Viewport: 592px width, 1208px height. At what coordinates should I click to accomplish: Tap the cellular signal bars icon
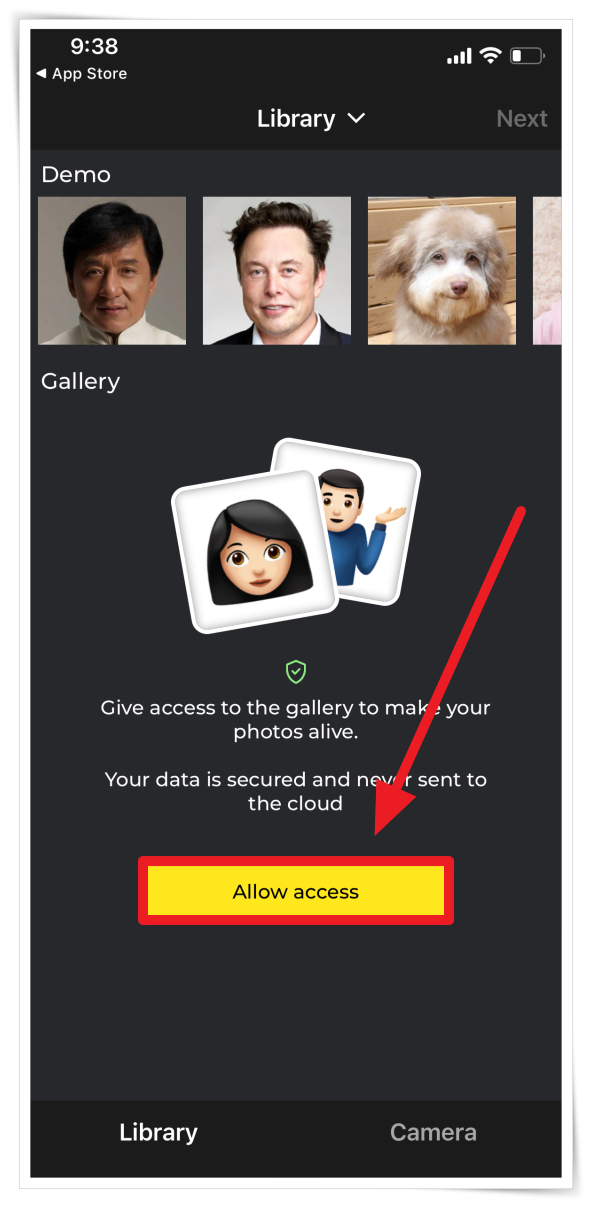click(x=459, y=57)
